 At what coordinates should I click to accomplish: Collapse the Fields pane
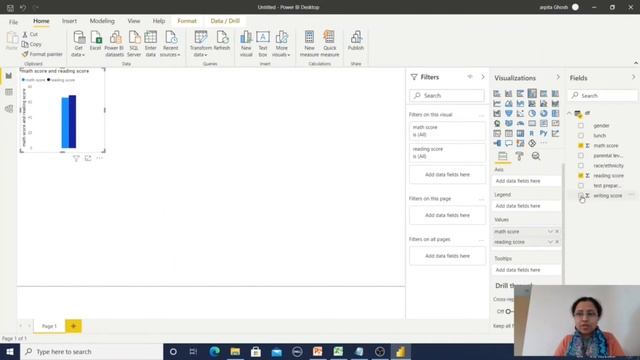[633, 77]
